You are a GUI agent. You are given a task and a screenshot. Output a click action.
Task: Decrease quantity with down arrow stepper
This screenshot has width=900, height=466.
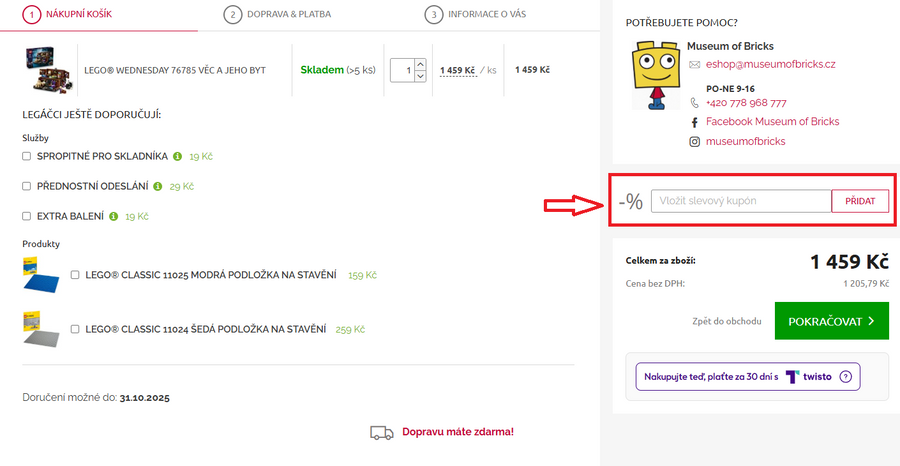coord(420,76)
